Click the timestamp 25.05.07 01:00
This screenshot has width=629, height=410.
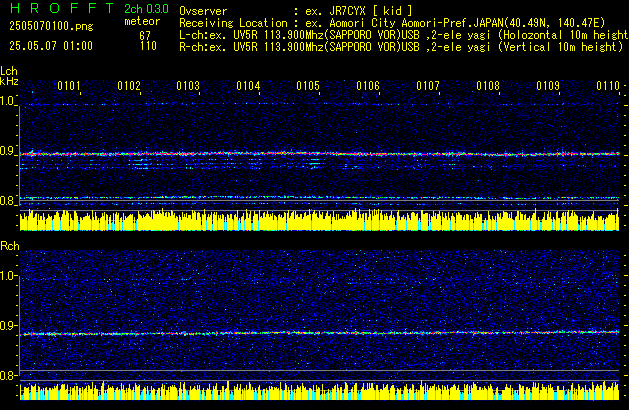[x=51, y=46]
